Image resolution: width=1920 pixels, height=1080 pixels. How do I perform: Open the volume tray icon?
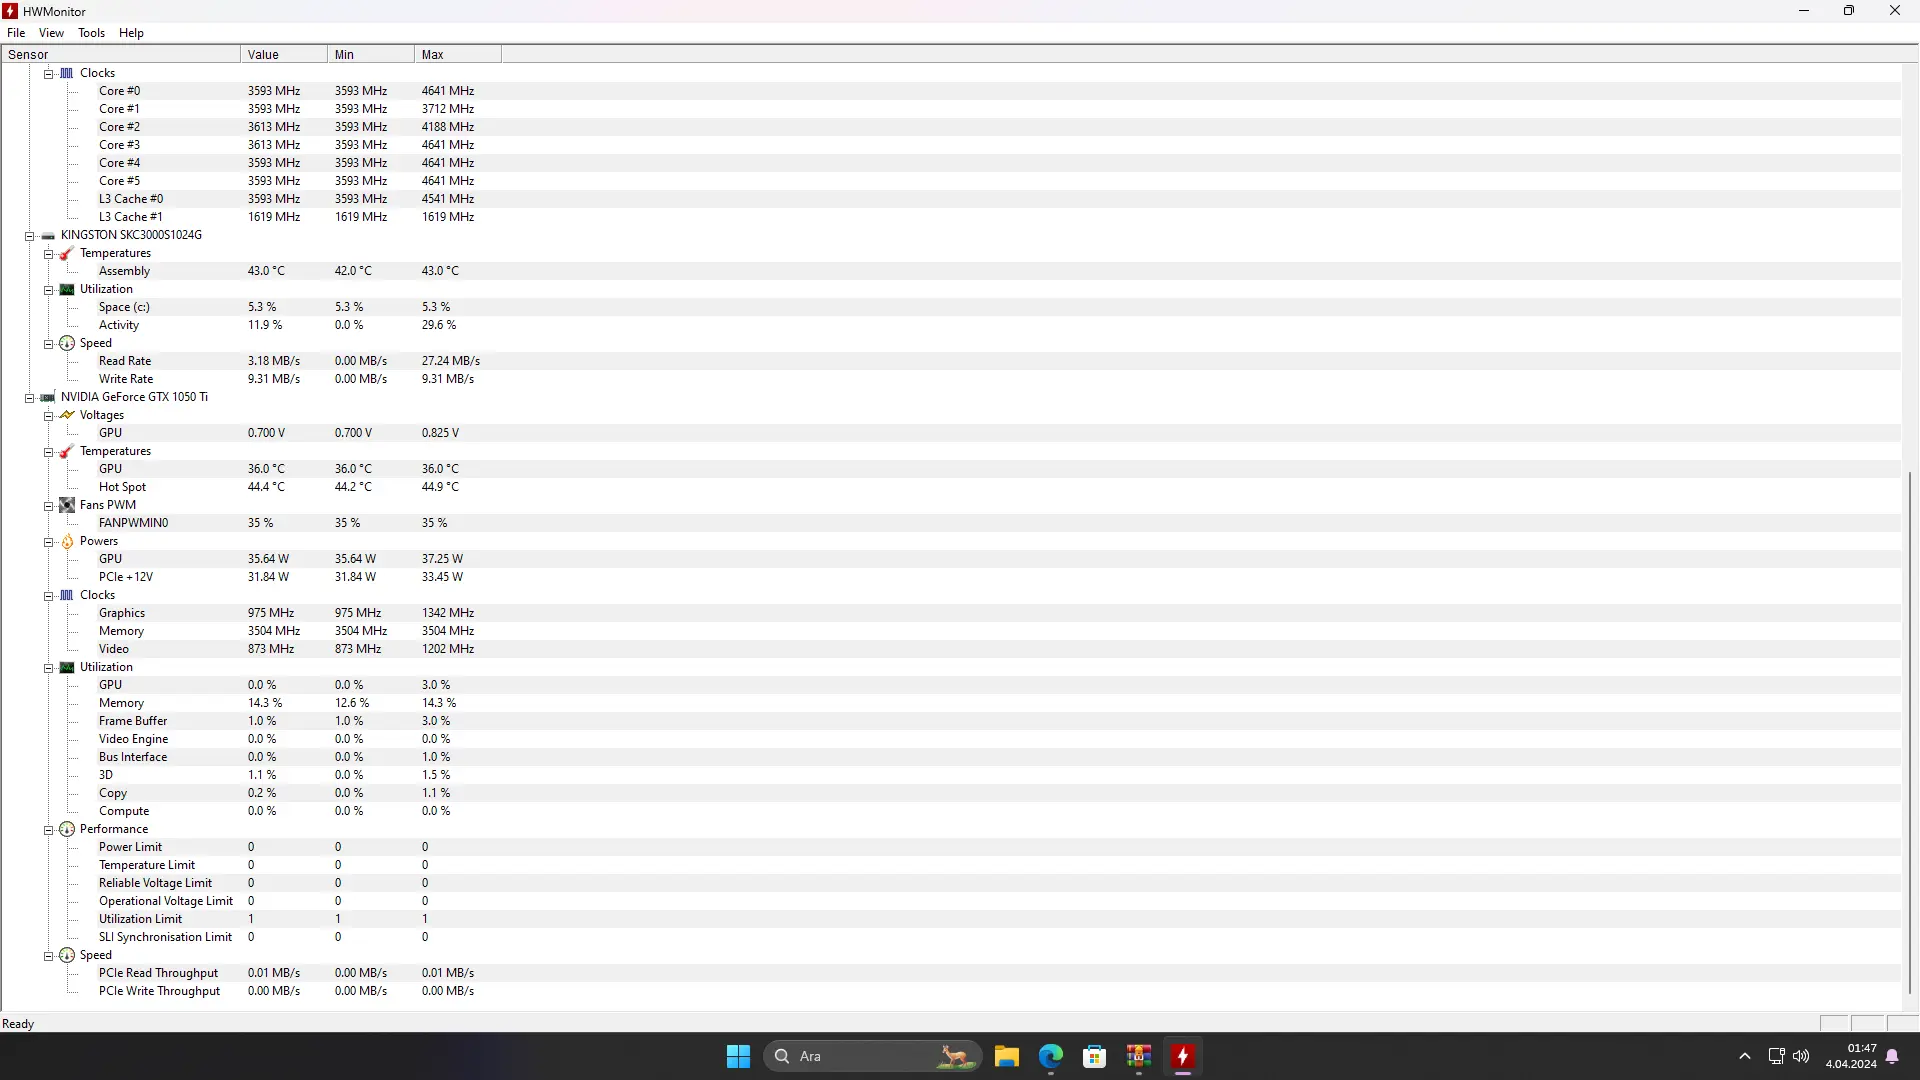[x=1801, y=1056]
